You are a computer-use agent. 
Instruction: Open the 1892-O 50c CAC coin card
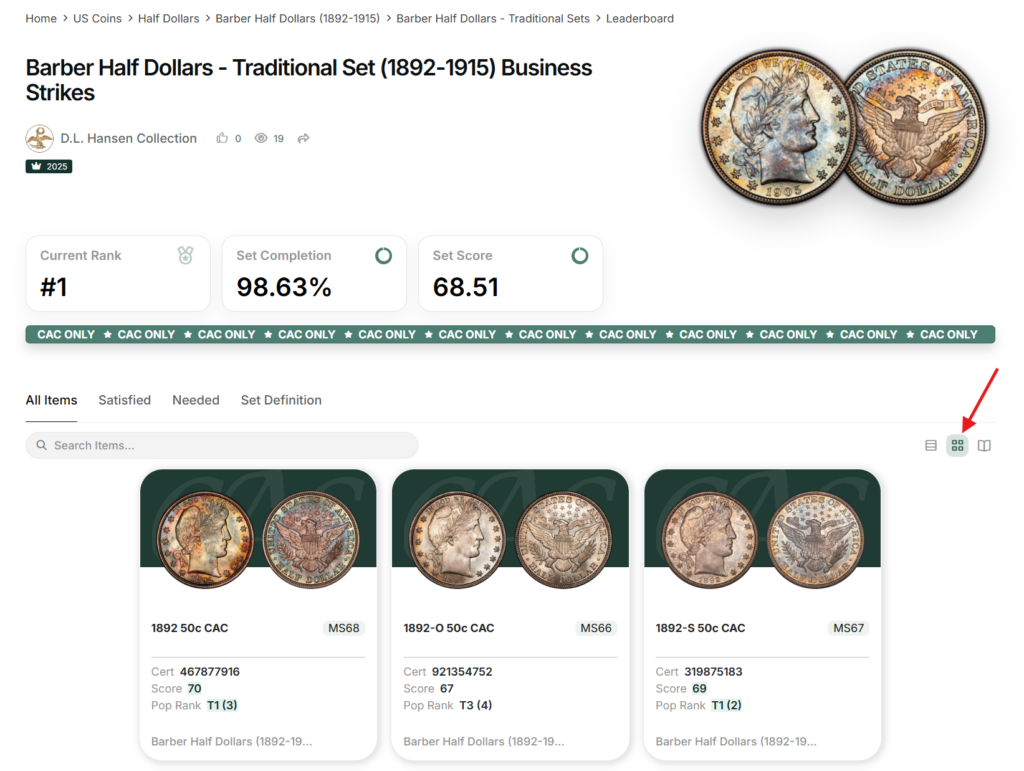[x=510, y=614]
